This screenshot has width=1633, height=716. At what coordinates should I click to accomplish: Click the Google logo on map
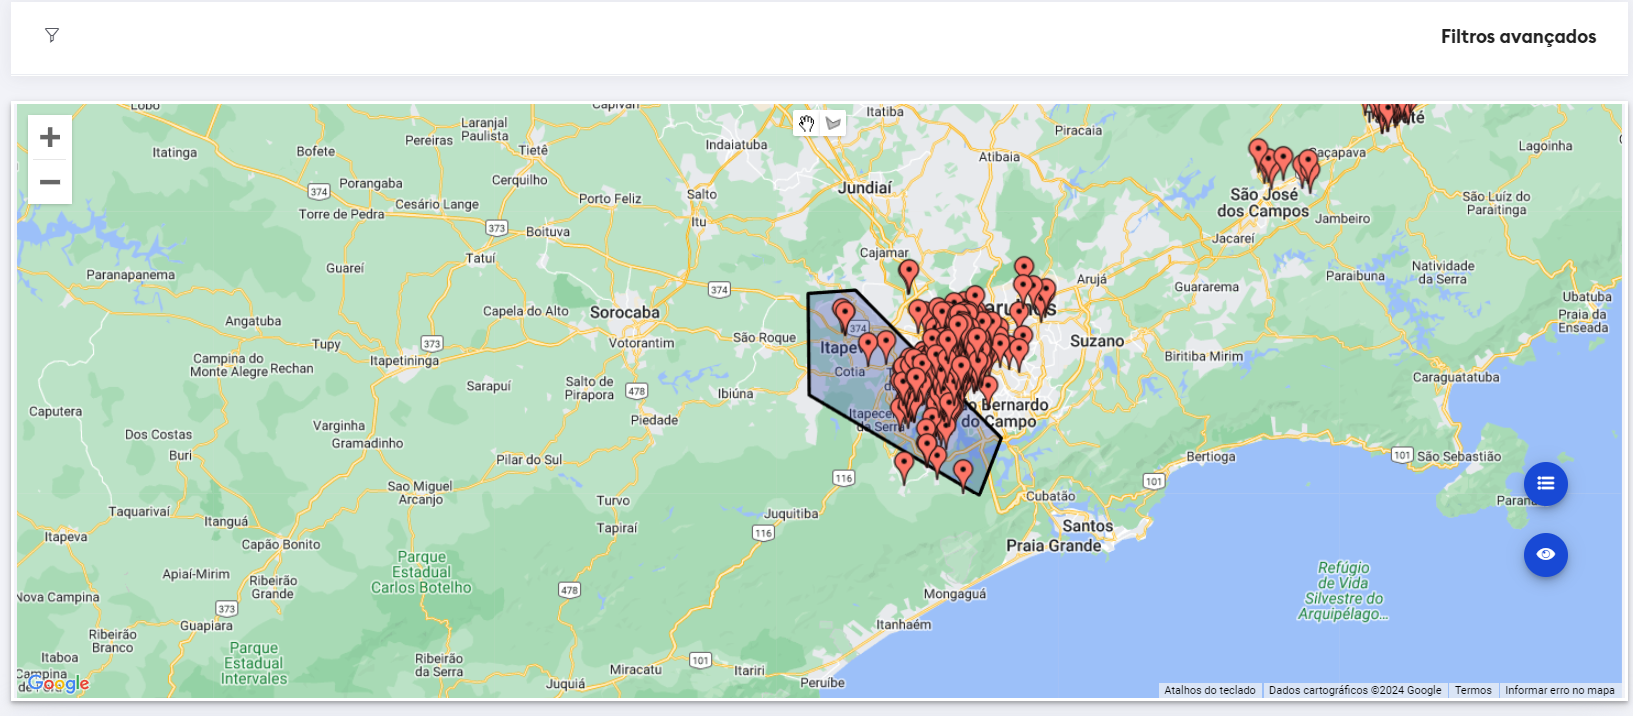(x=58, y=684)
